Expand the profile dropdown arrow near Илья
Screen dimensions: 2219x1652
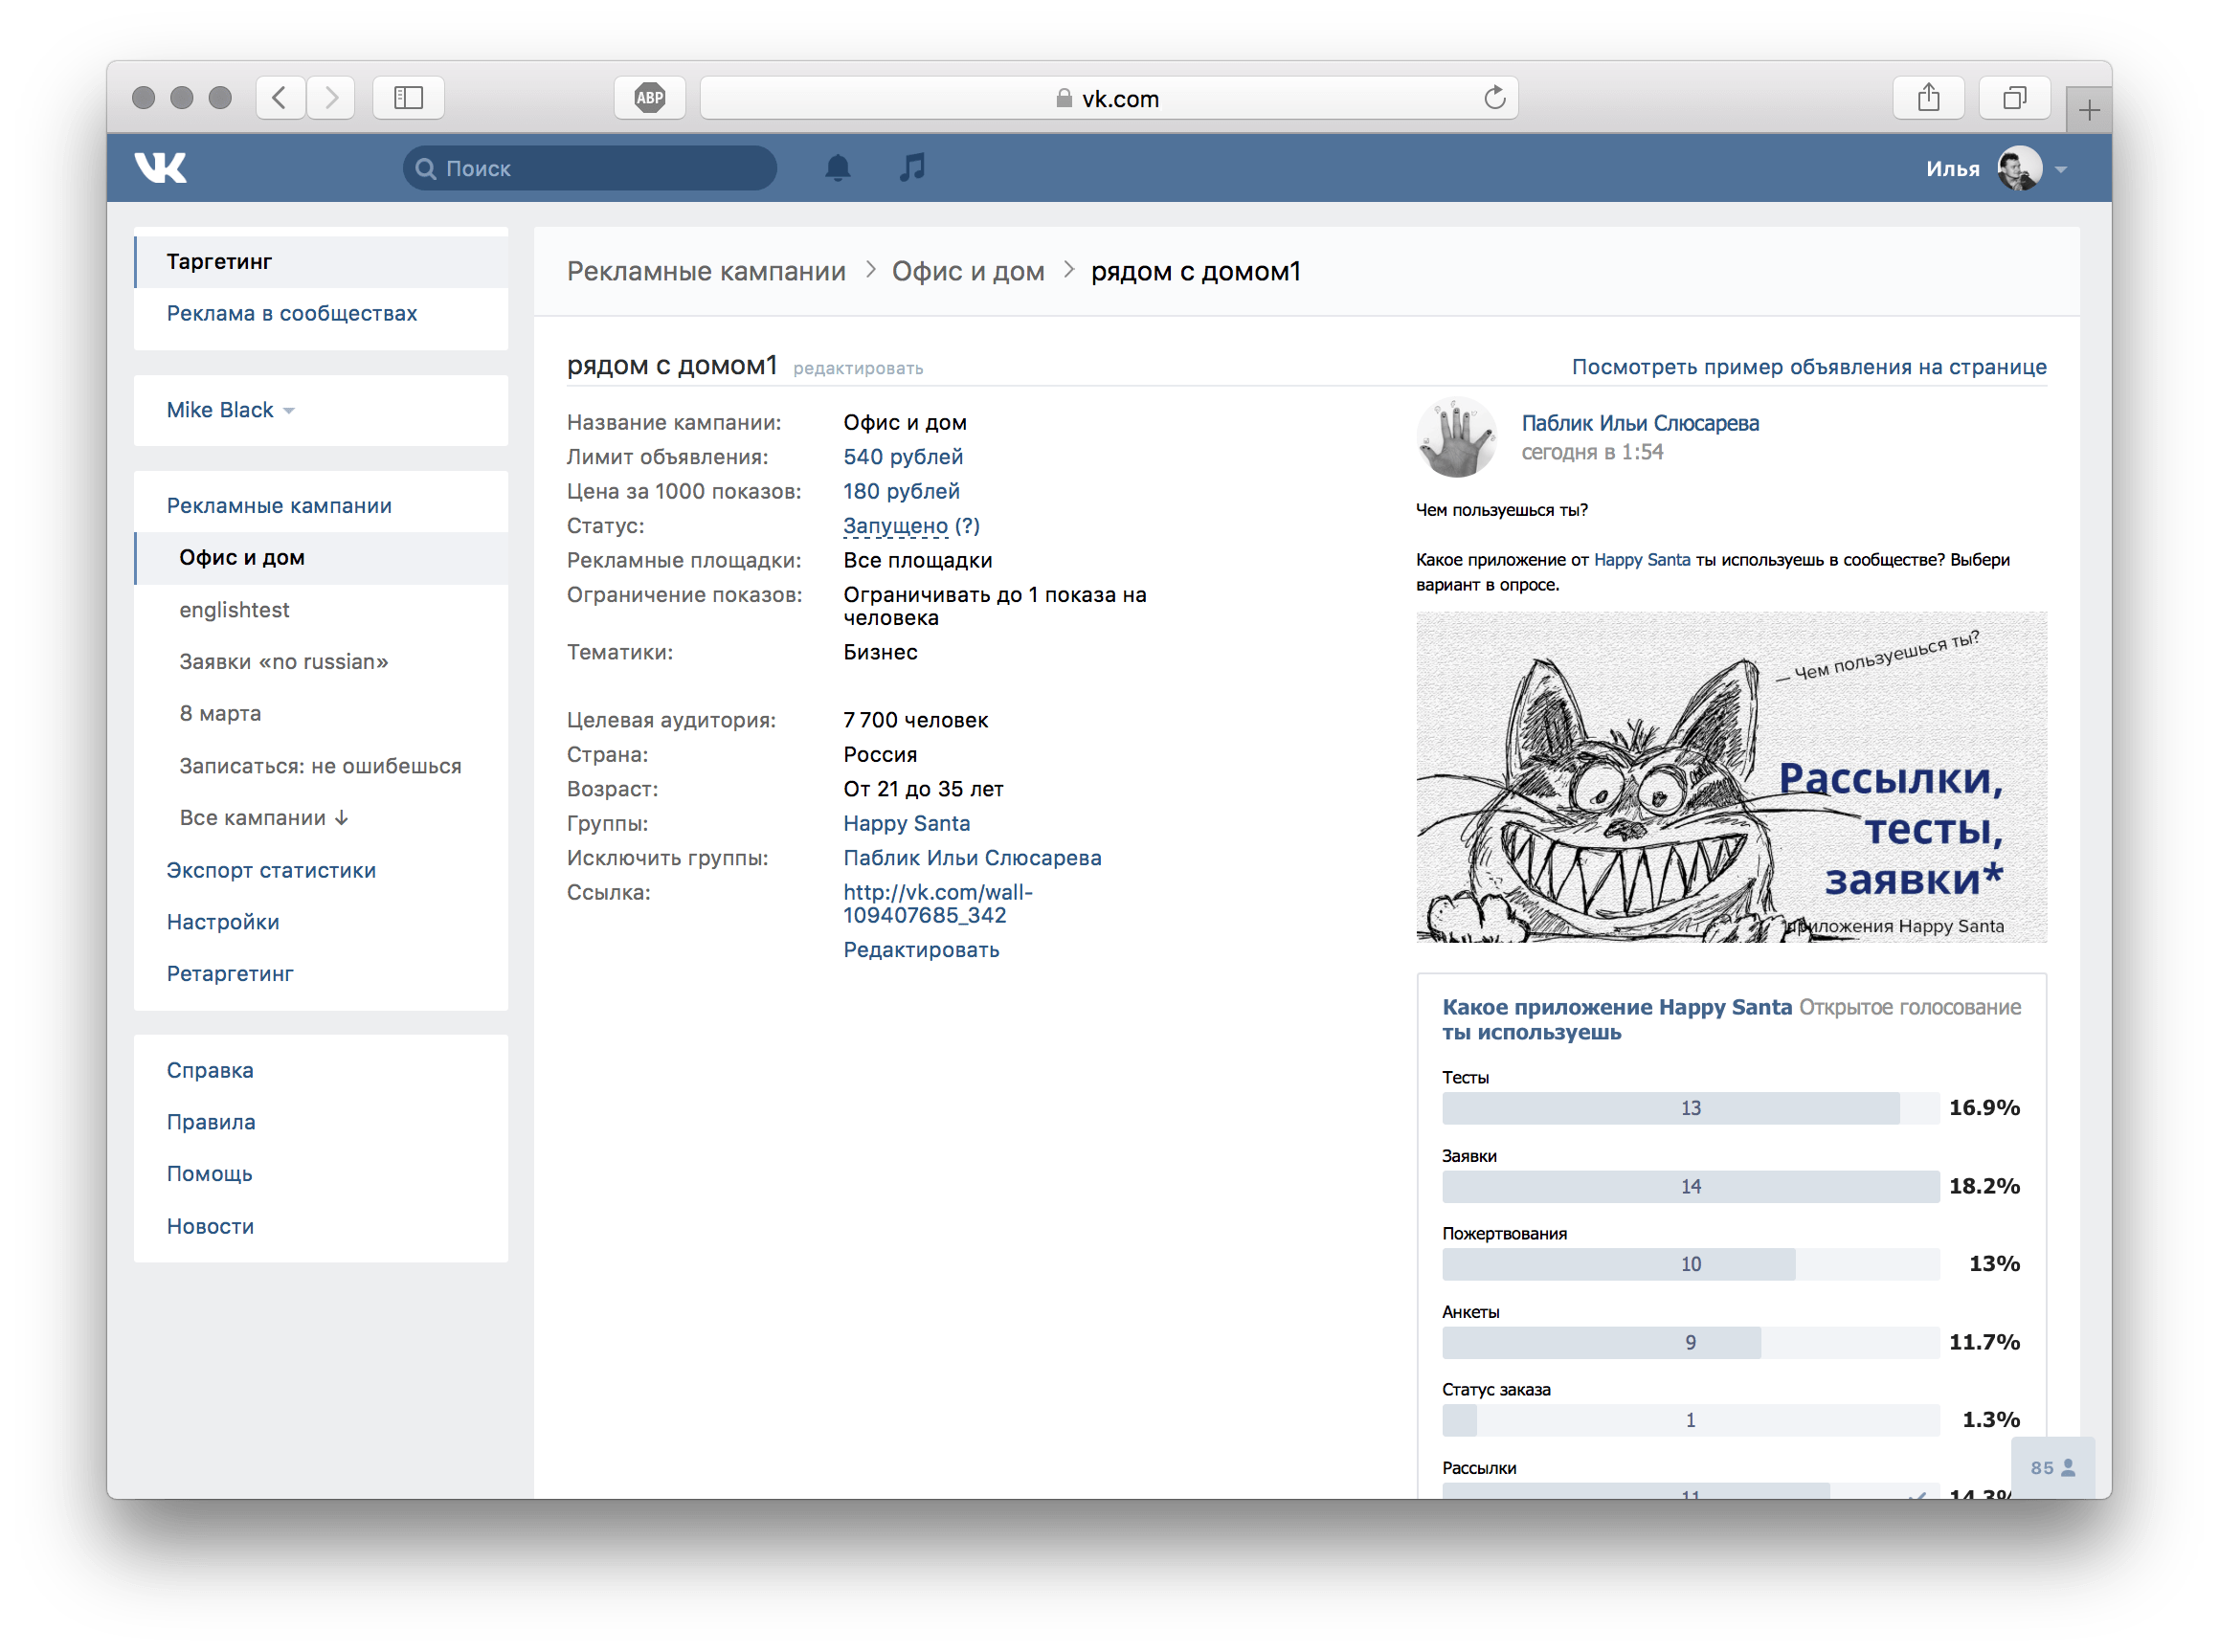tap(2061, 170)
